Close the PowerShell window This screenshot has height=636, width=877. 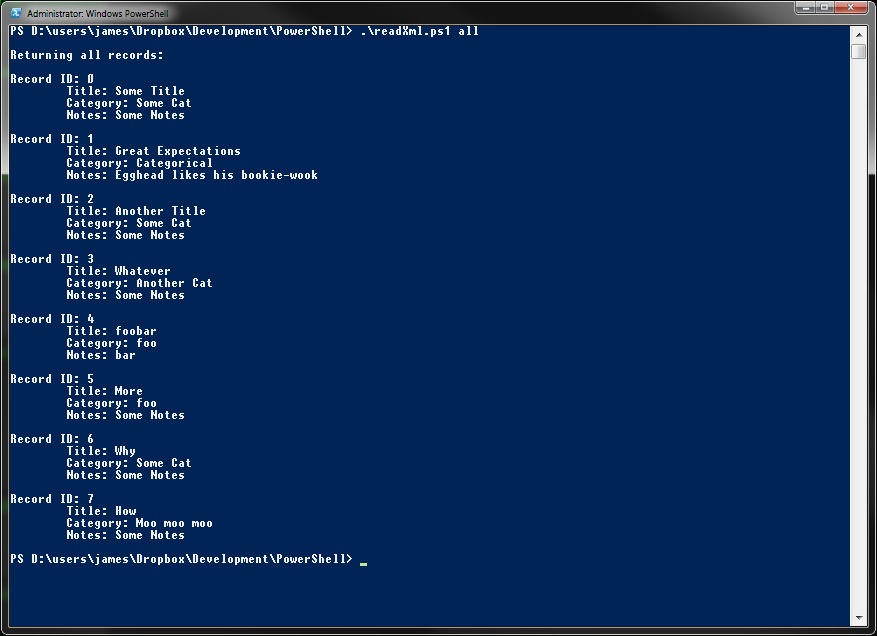tap(852, 7)
